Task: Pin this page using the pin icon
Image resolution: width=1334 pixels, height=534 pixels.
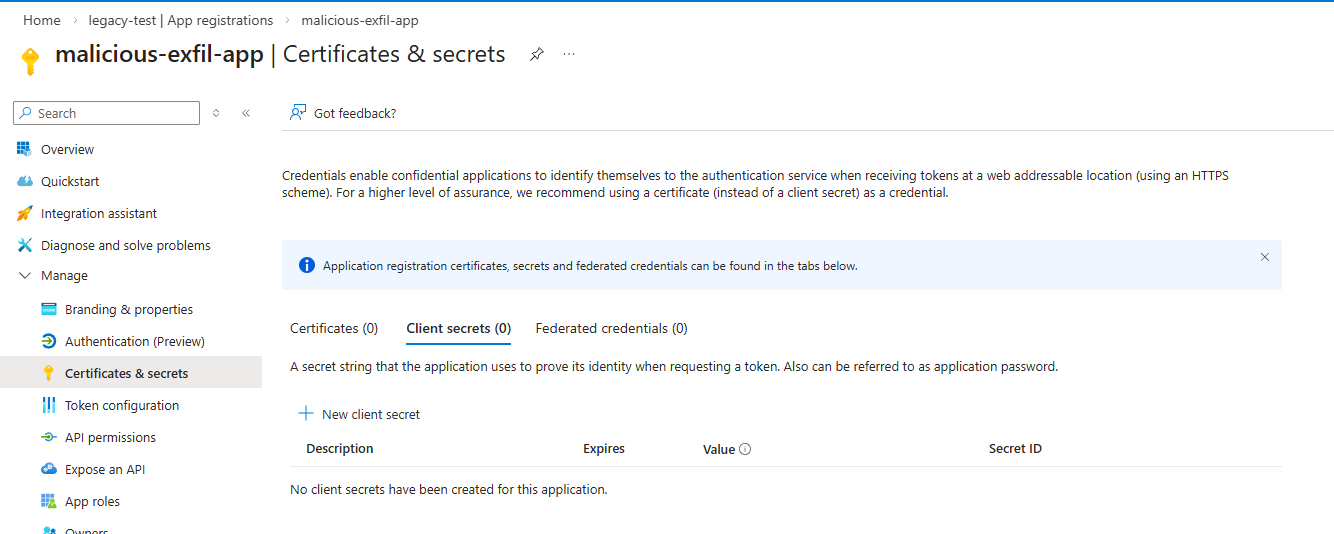Action: click(537, 54)
